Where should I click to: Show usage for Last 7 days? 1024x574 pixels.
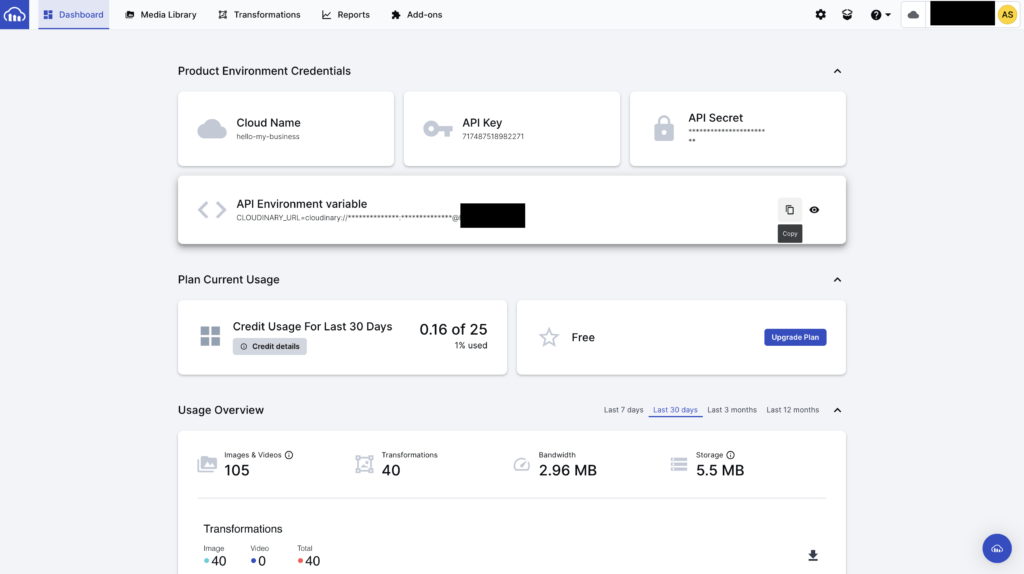(623, 410)
